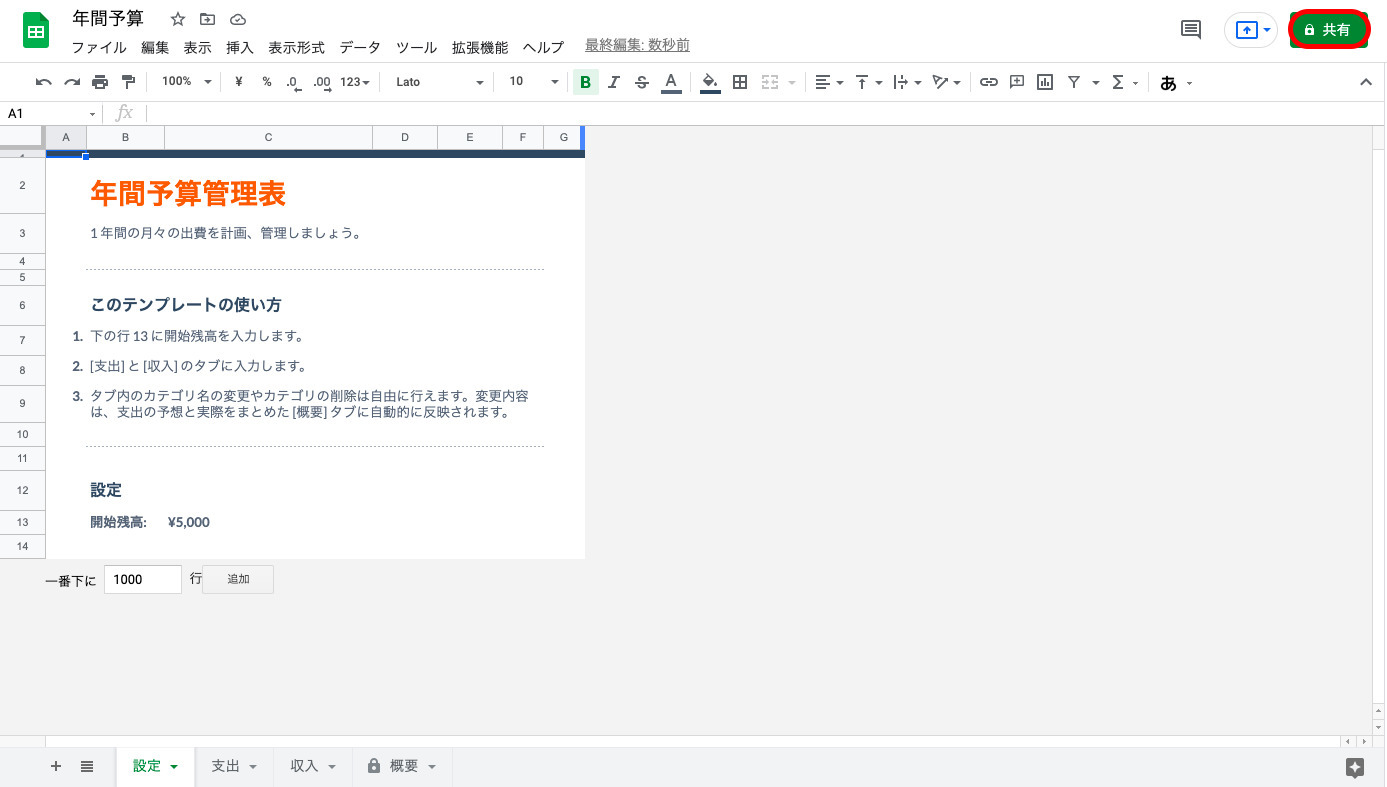
Task: Open vertical align dropdown
Action: (868, 82)
